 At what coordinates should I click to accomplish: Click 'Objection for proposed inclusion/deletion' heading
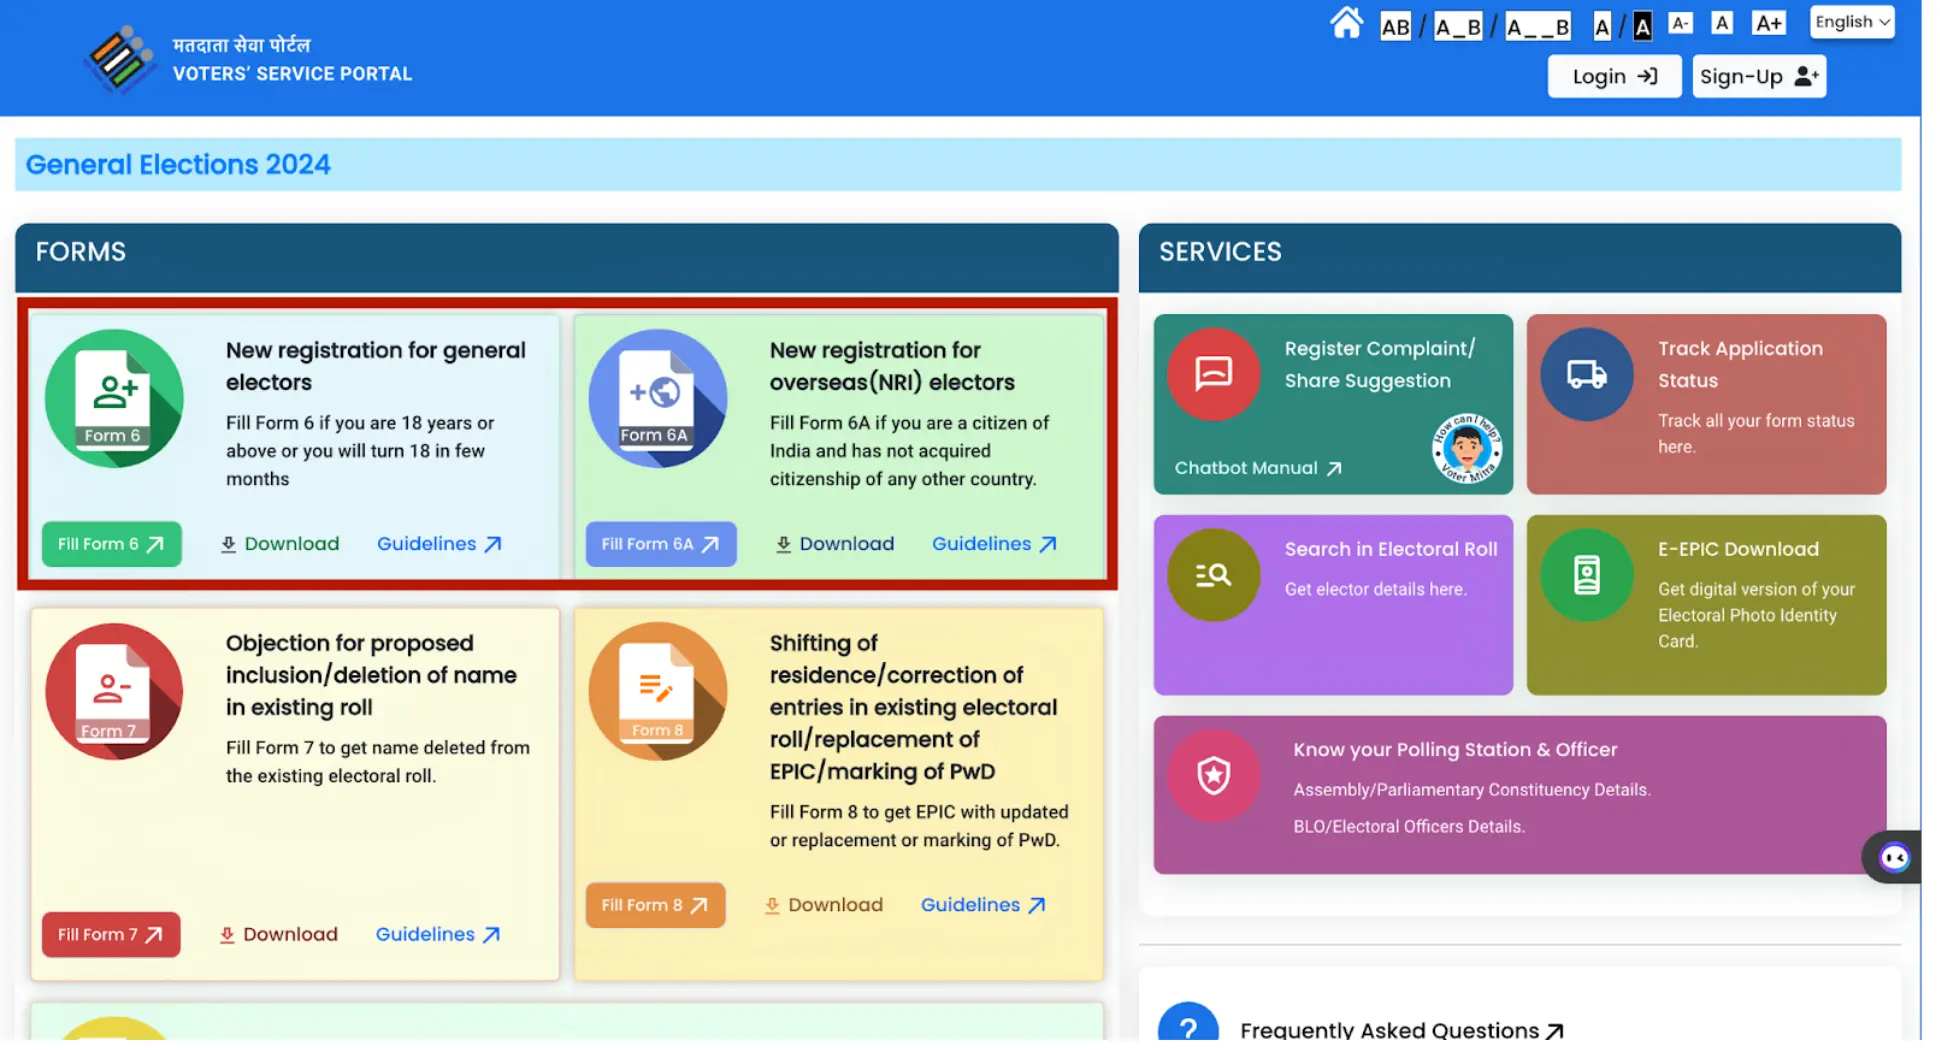tap(371, 675)
